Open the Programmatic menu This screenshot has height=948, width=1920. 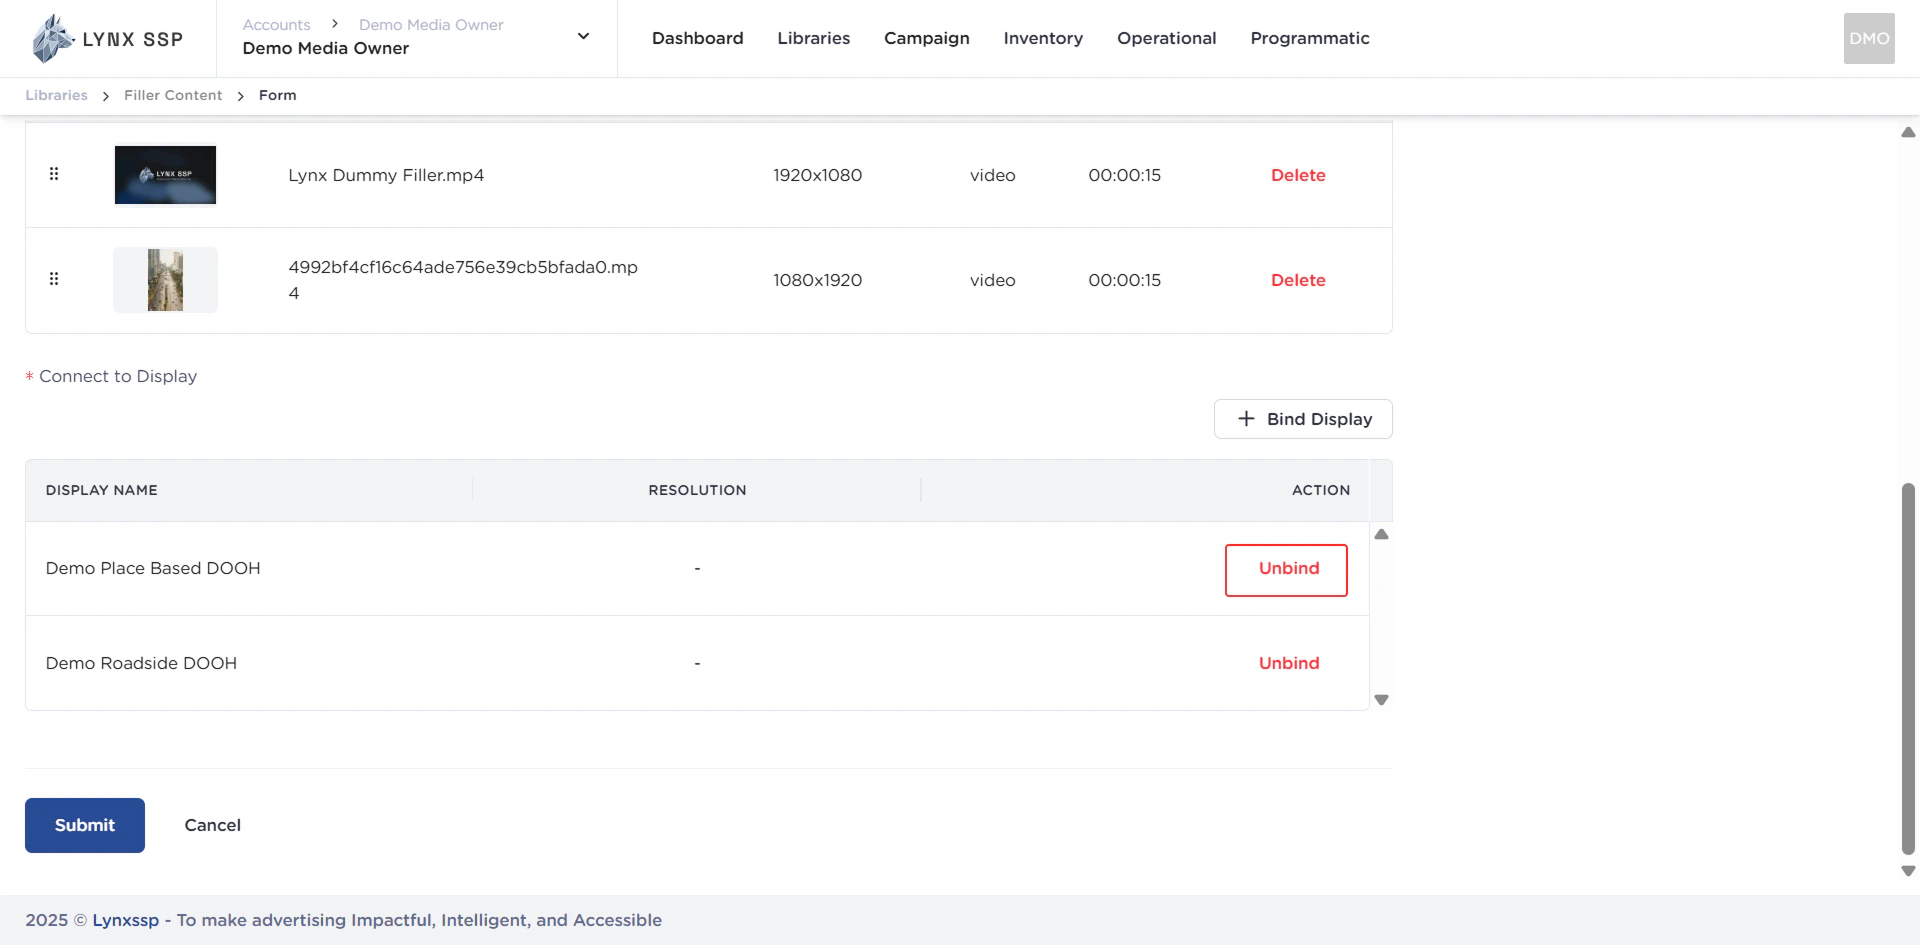[x=1310, y=38]
